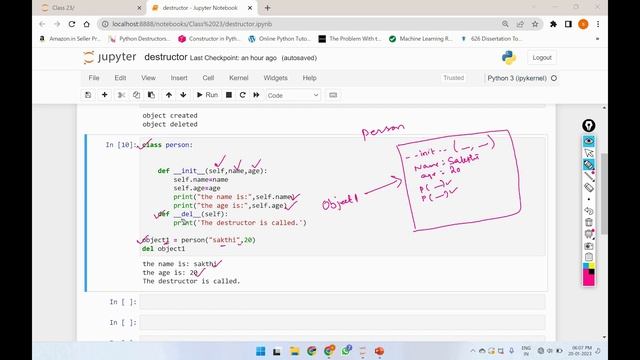Image resolution: width=640 pixels, height=360 pixels.
Task: Click the browser back arrow
Action: (42, 24)
